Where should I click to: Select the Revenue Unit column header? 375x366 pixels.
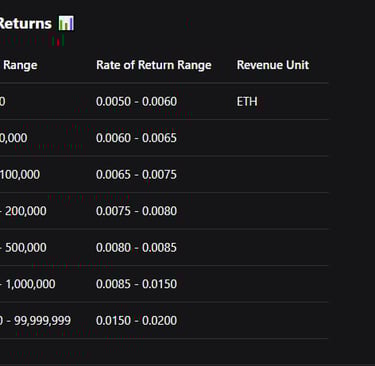pos(273,65)
